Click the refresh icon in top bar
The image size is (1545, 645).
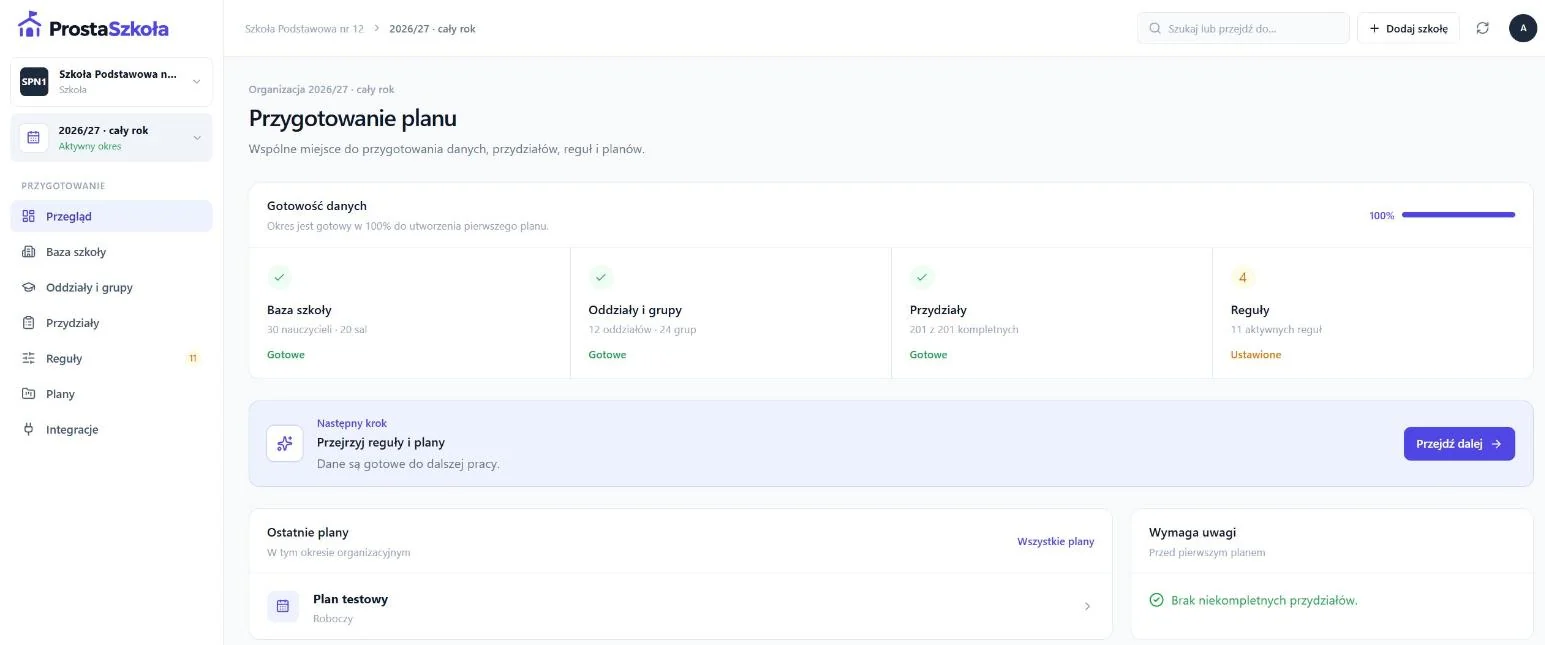tap(1483, 28)
